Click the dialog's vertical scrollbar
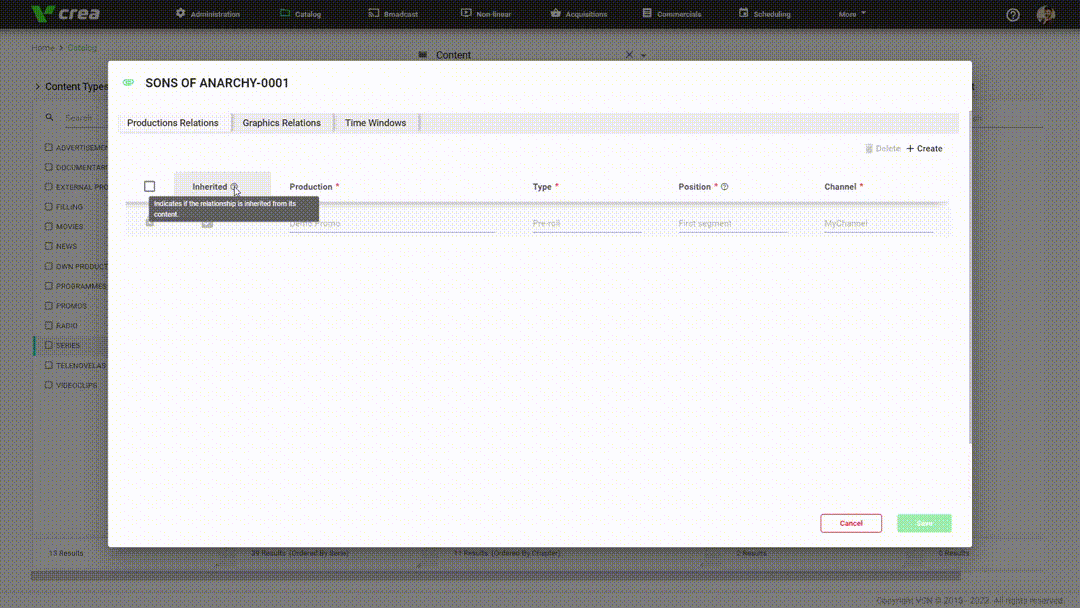 click(970, 275)
